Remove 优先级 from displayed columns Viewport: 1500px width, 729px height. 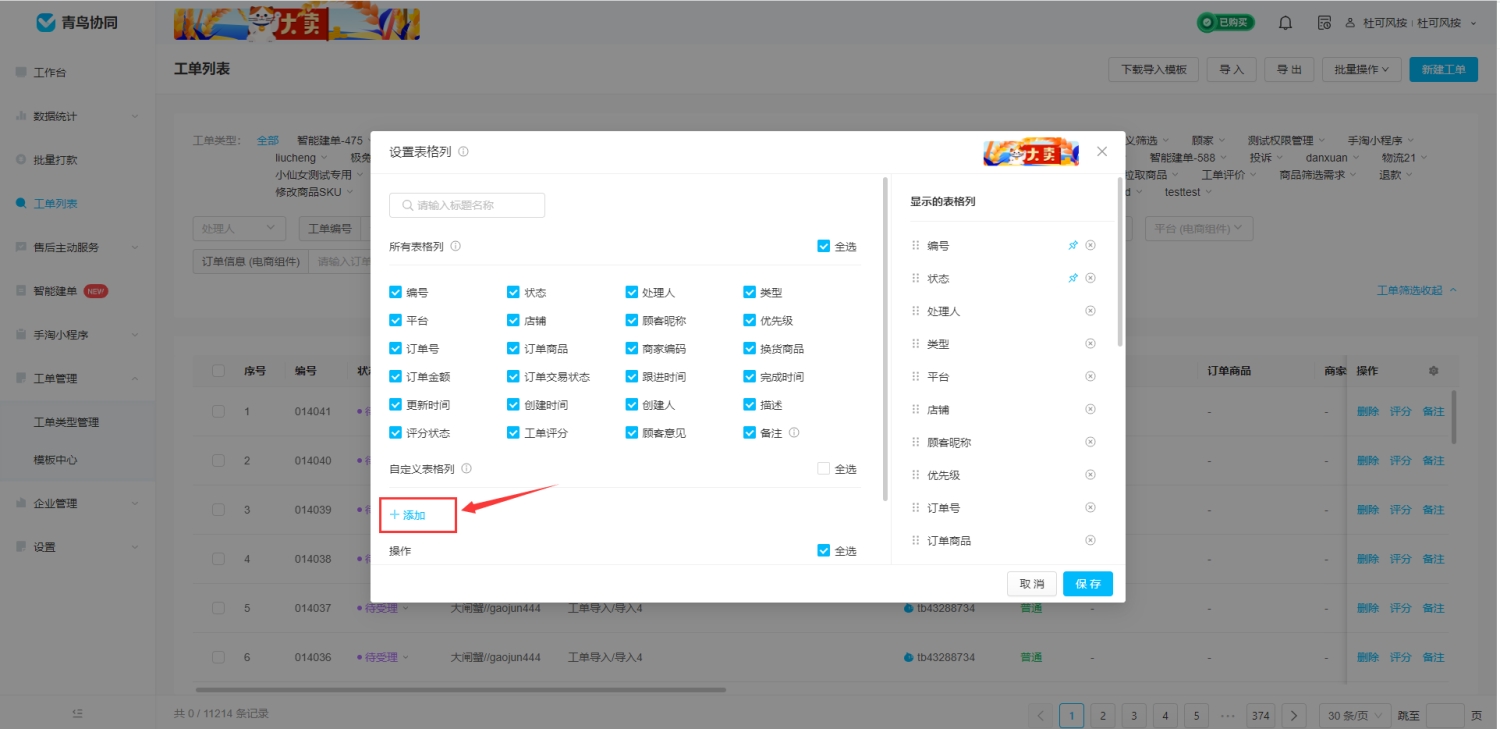(1090, 475)
